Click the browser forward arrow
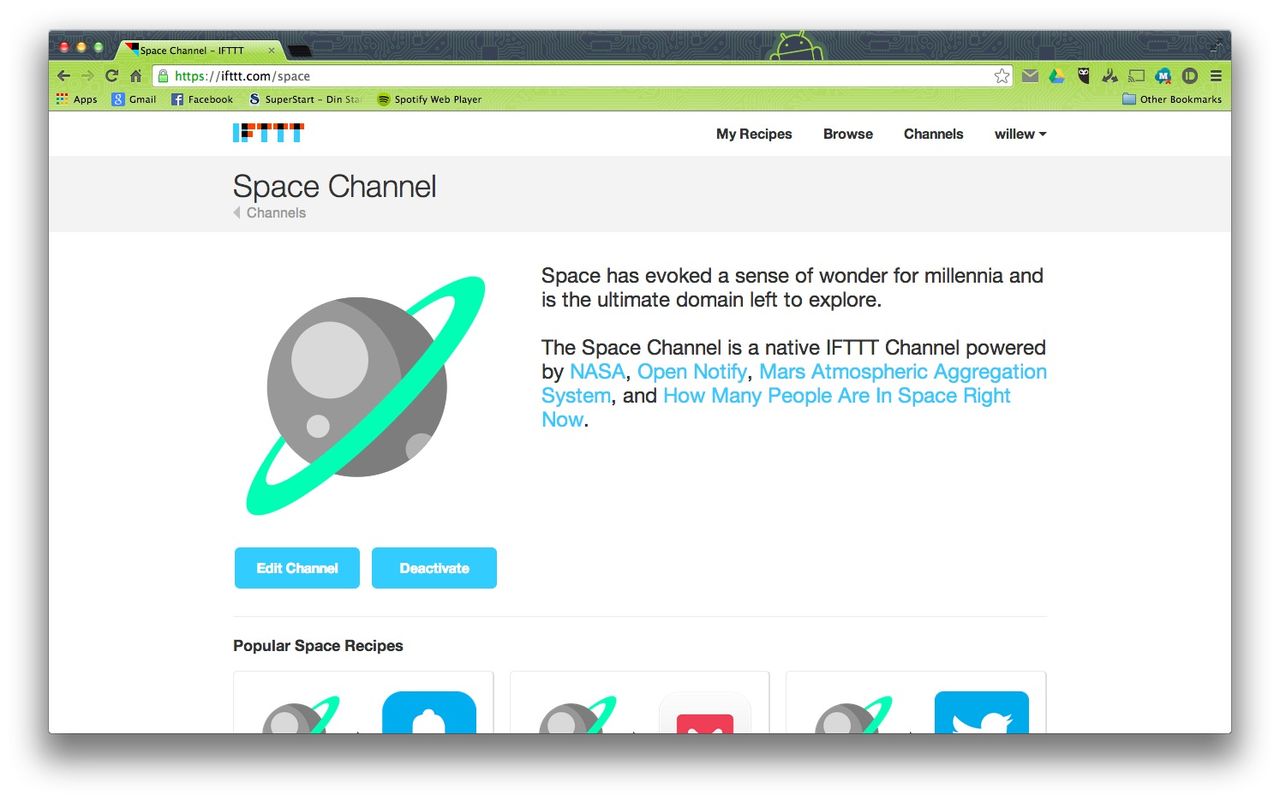 pos(88,76)
